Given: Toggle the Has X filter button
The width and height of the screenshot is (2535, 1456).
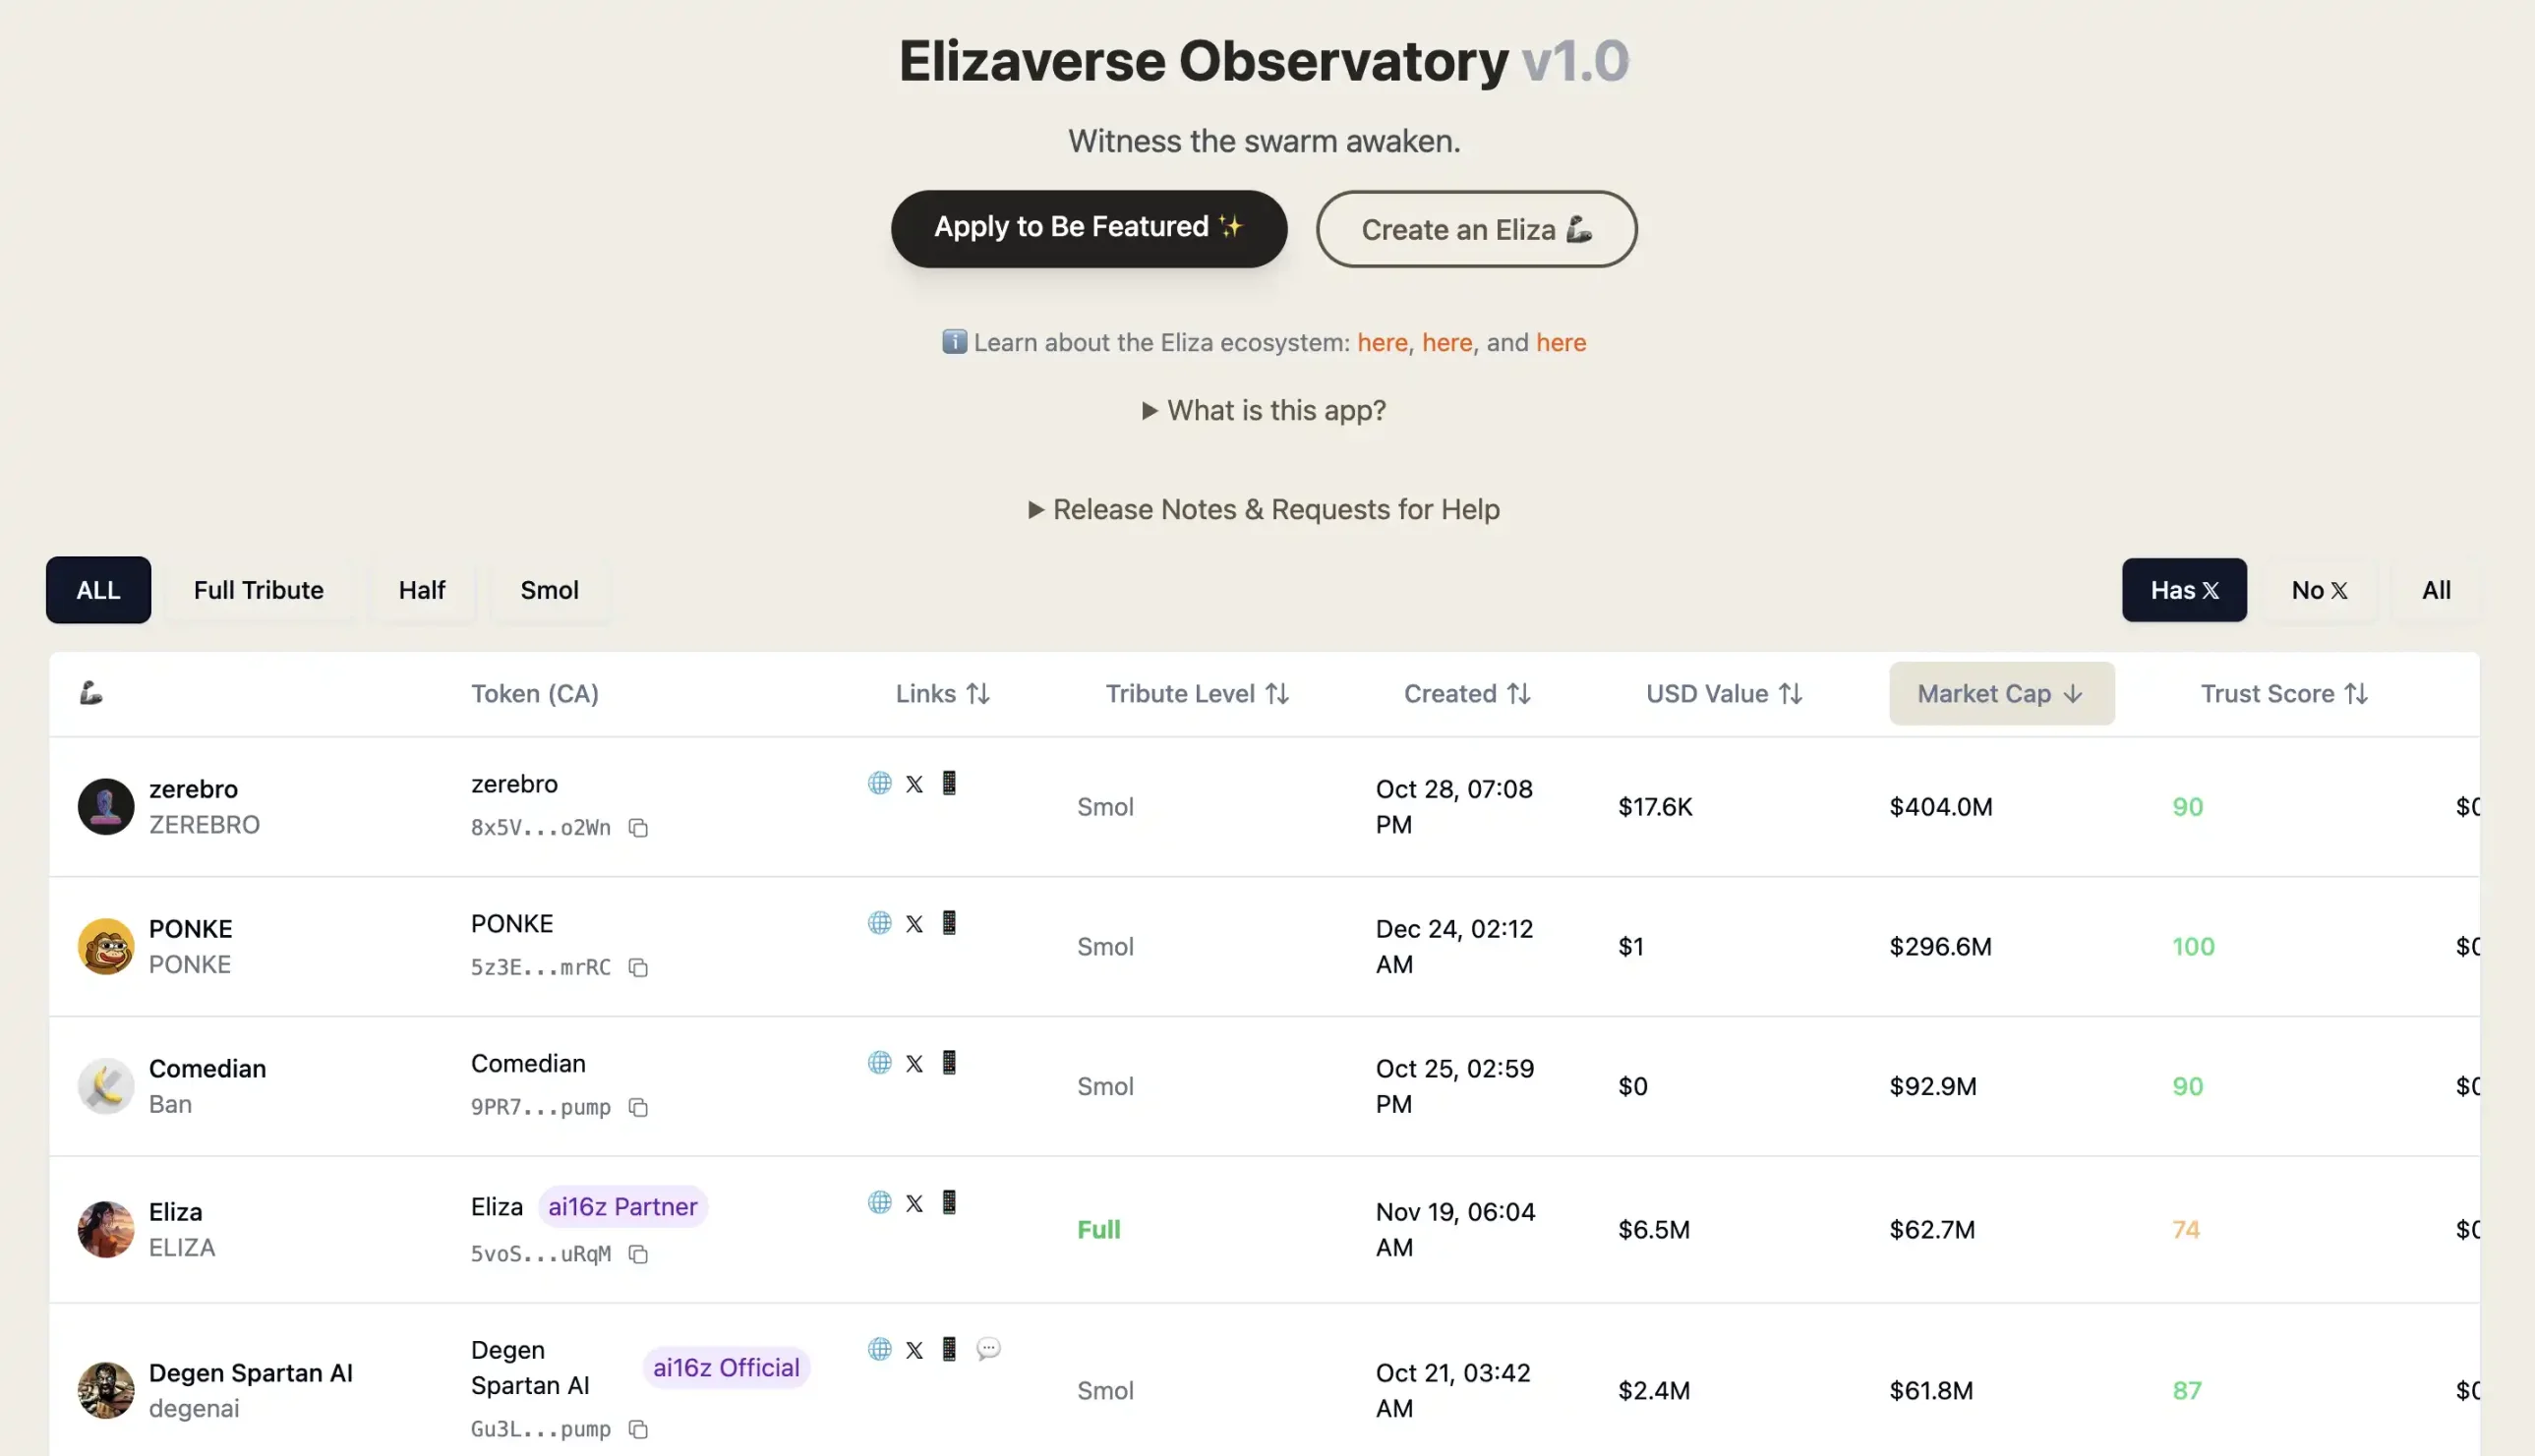Looking at the screenshot, I should pos(2183,589).
